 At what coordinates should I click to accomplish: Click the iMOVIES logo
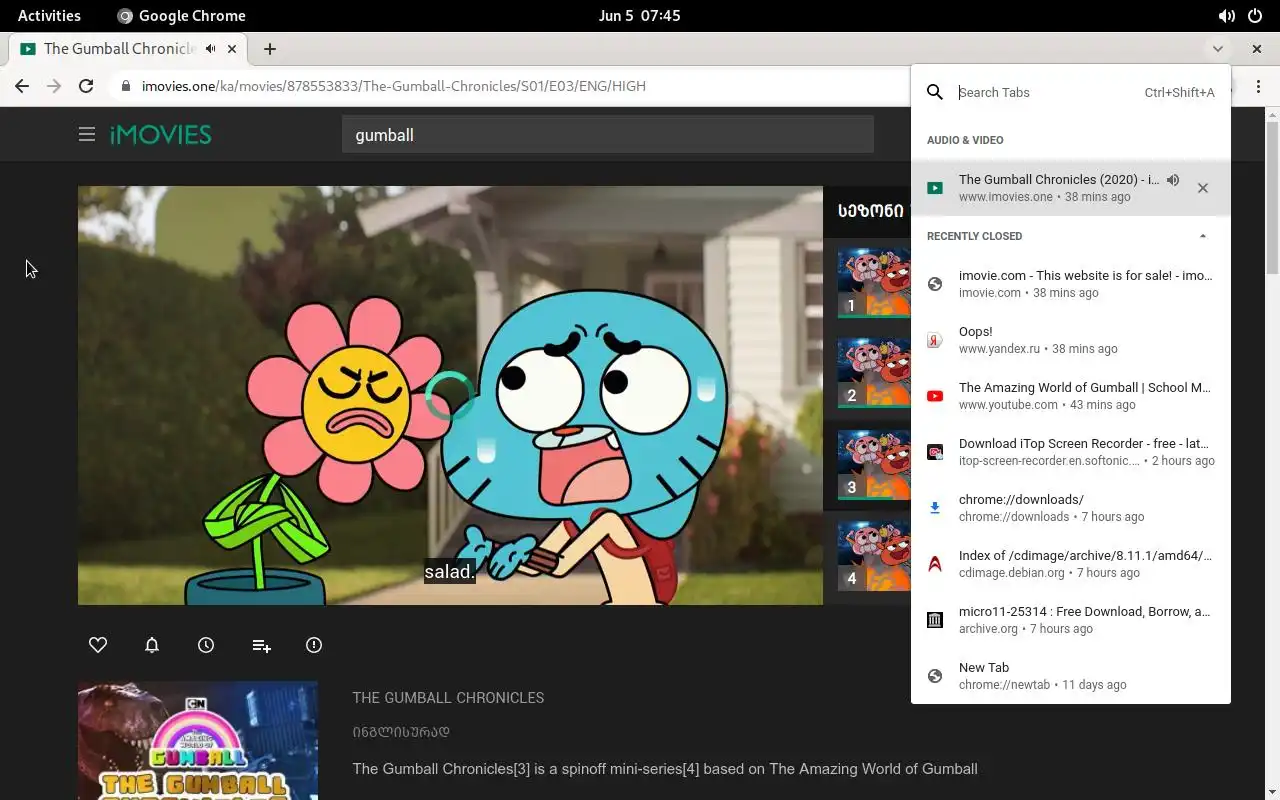(x=160, y=134)
